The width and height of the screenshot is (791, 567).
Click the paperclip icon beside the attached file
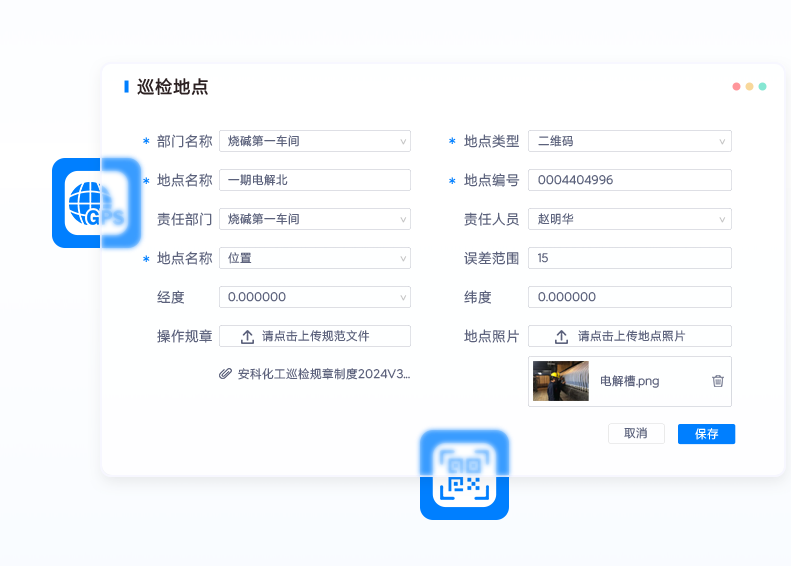tap(225, 374)
